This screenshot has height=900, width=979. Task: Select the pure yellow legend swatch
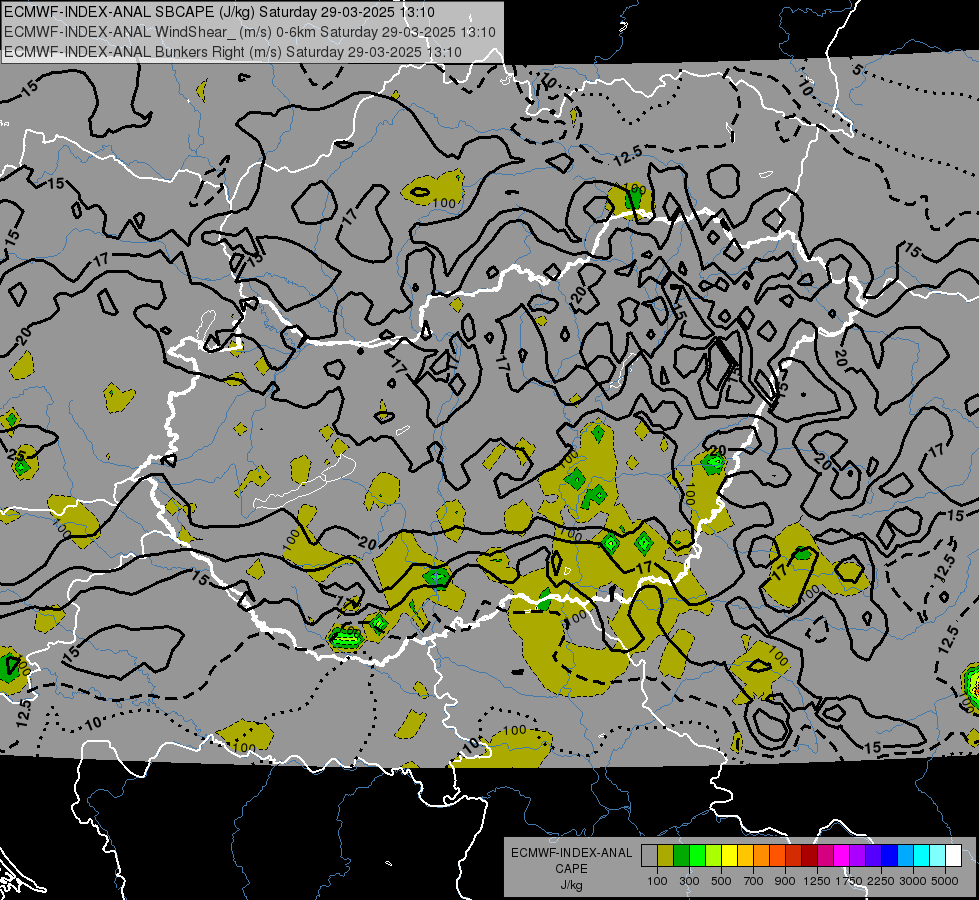tap(729, 855)
